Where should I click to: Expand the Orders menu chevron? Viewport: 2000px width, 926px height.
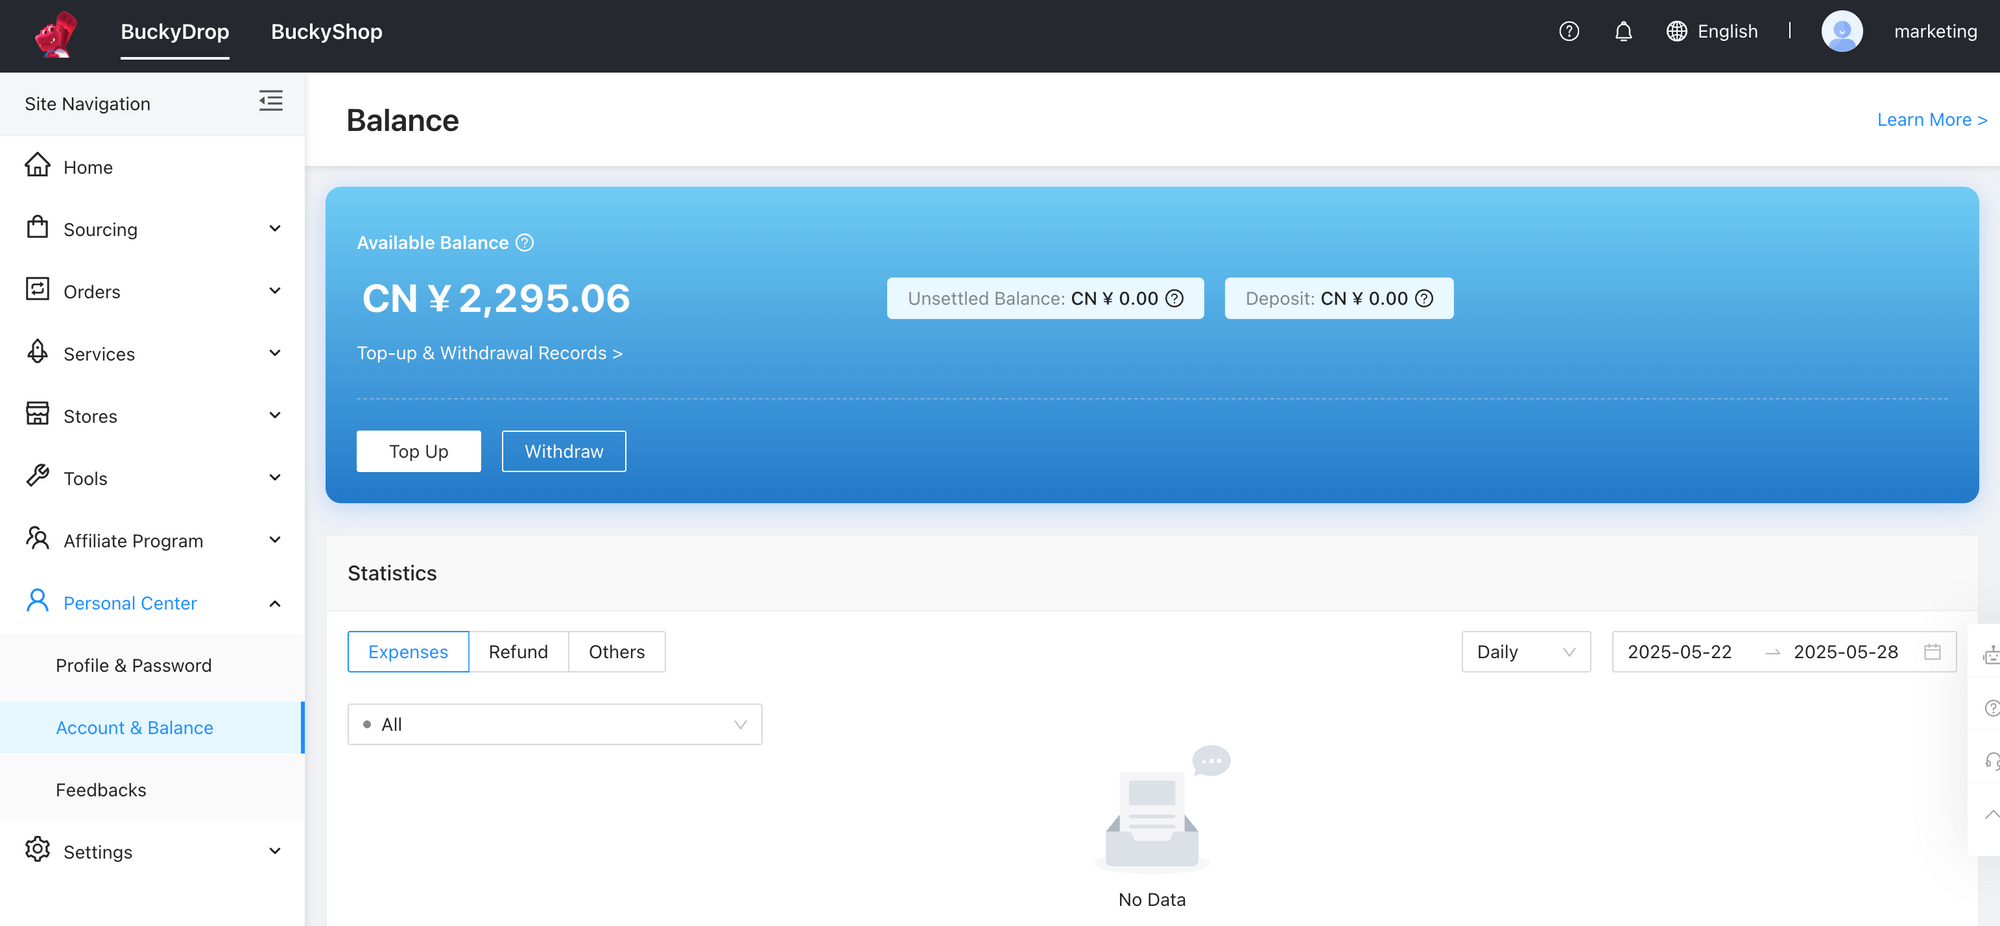tap(275, 291)
